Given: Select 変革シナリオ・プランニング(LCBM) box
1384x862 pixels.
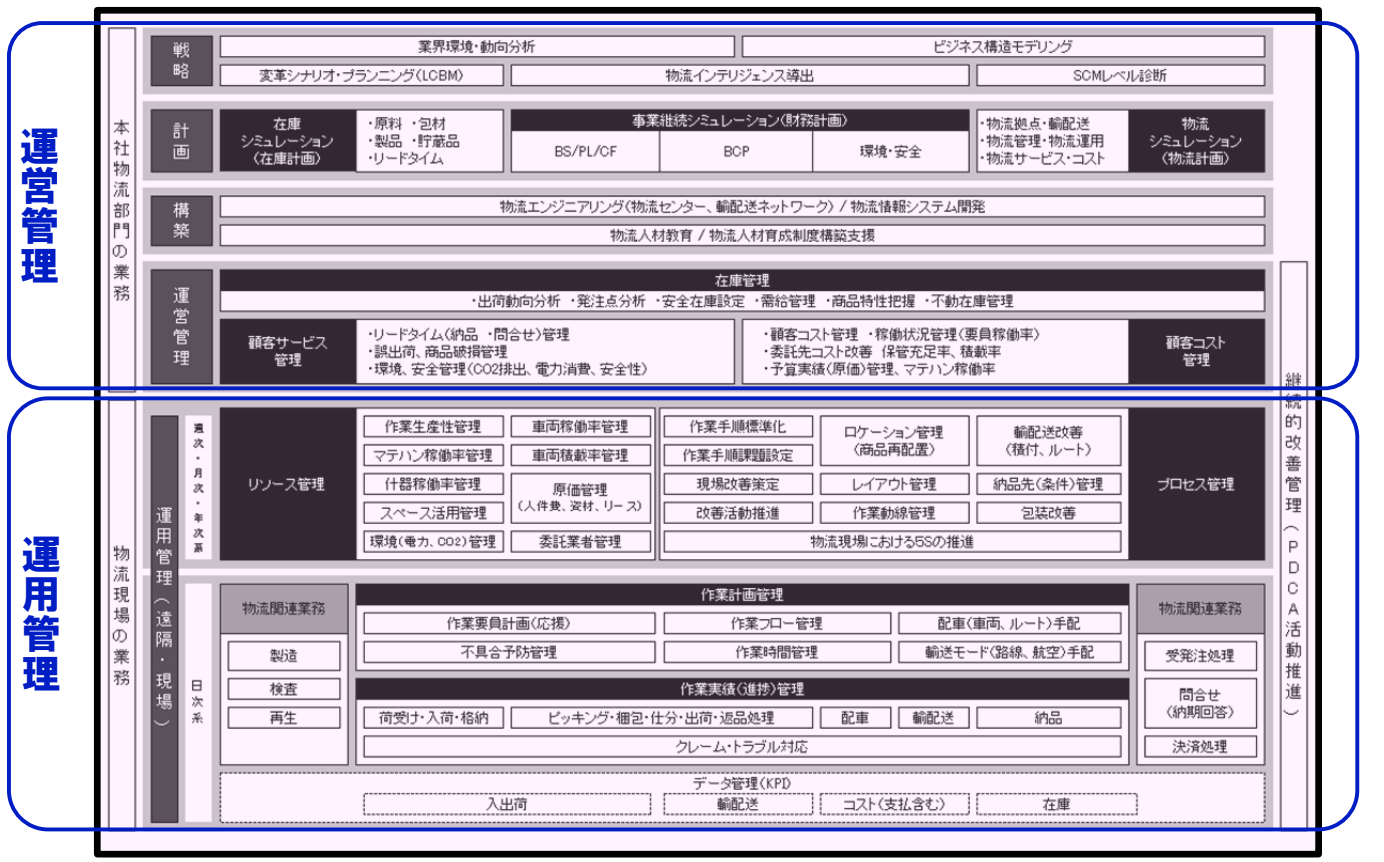Looking at the screenshot, I should click(x=362, y=75).
